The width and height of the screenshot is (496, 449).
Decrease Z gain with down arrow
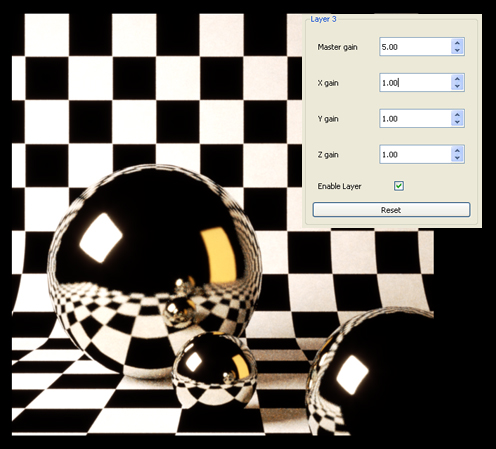[457, 158]
